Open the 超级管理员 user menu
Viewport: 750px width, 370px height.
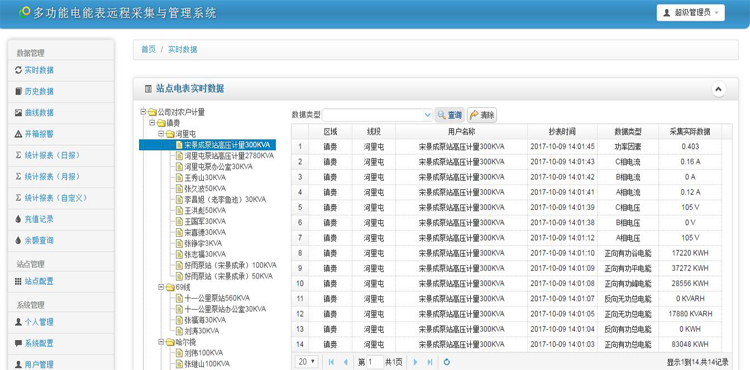(691, 13)
